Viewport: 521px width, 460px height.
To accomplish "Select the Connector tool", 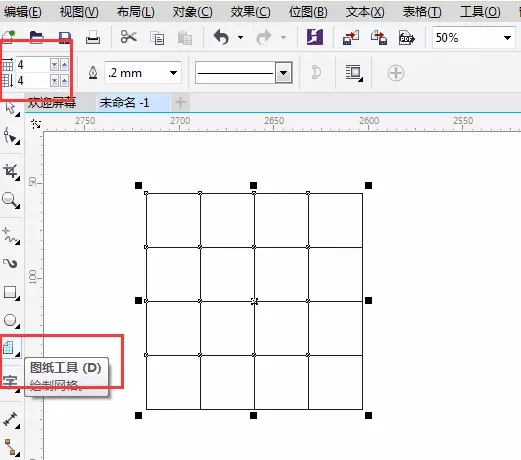I will tap(11, 447).
